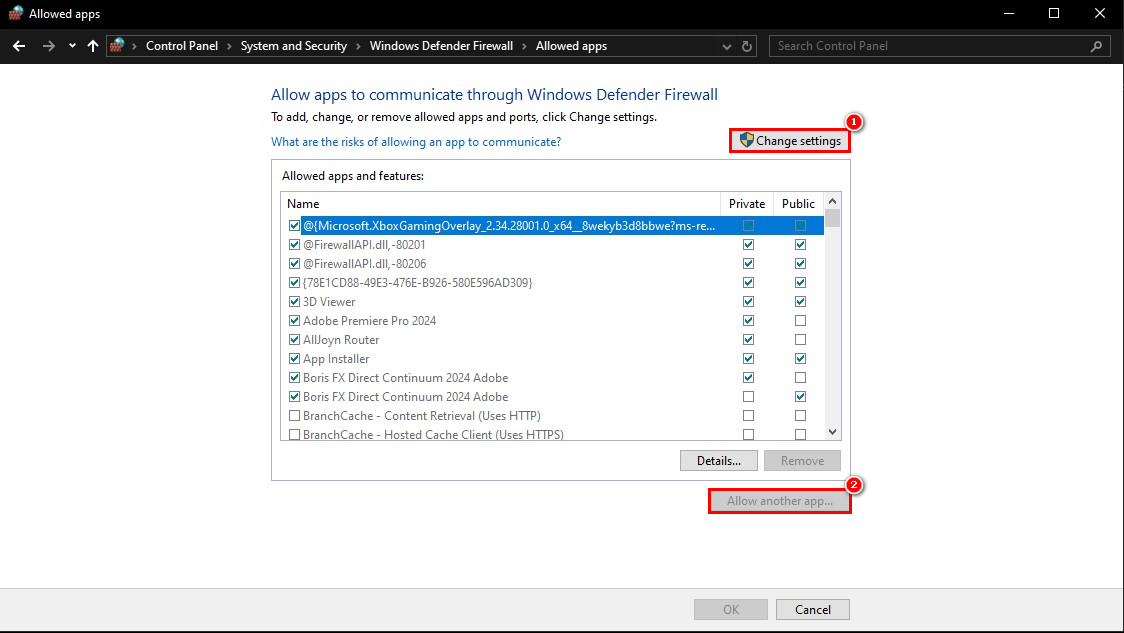Image resolution: width=1124 pixels, height=633 pixels.
Task: Toggle Private checkbox for @FirewallAPI.dll,-80201
Action: 748,244
